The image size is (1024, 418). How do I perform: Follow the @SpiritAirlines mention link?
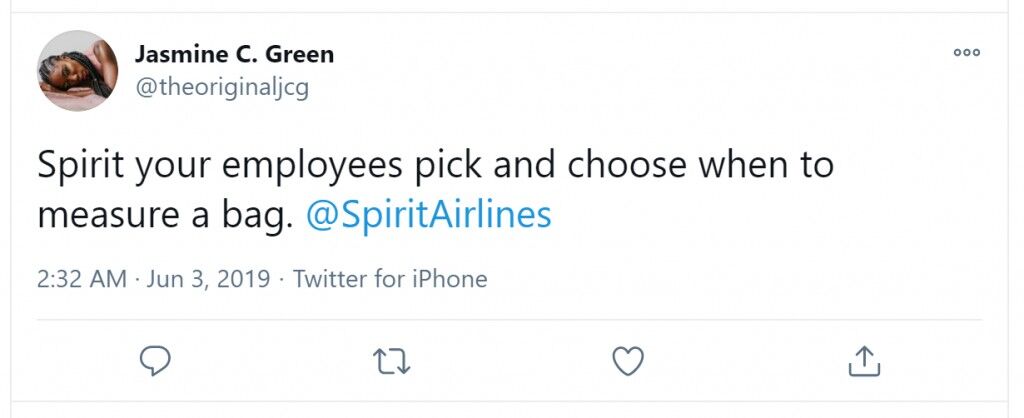coord(429,216)
